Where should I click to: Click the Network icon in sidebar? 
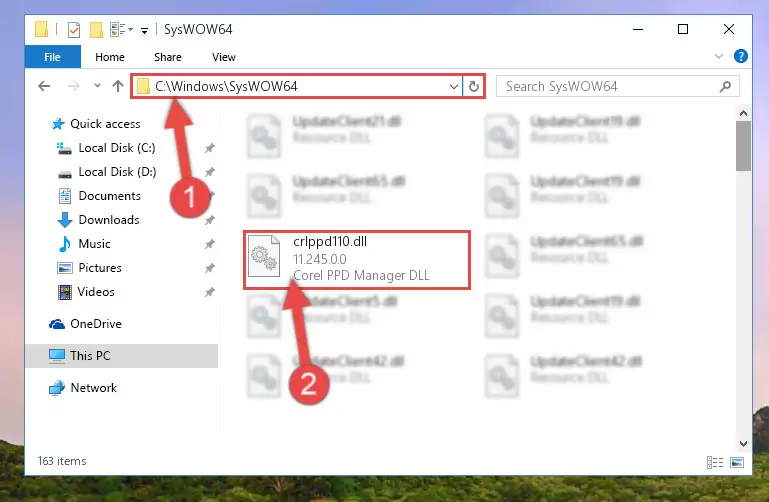[x=57, y=388]
